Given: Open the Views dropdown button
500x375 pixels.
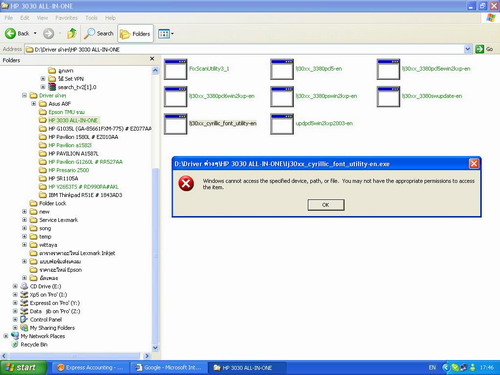Looking at the screenshot, I should [x=166, y=34].
